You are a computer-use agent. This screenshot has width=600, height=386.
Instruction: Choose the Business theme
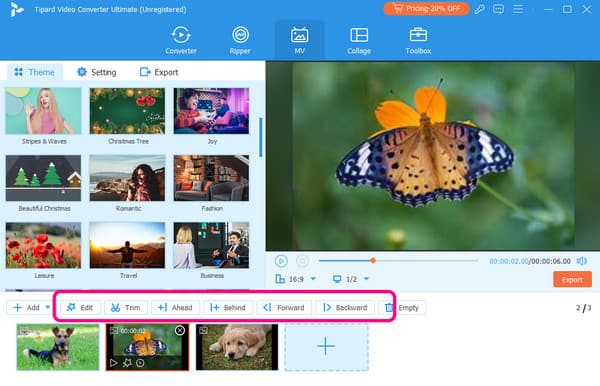tap(211, 245)
